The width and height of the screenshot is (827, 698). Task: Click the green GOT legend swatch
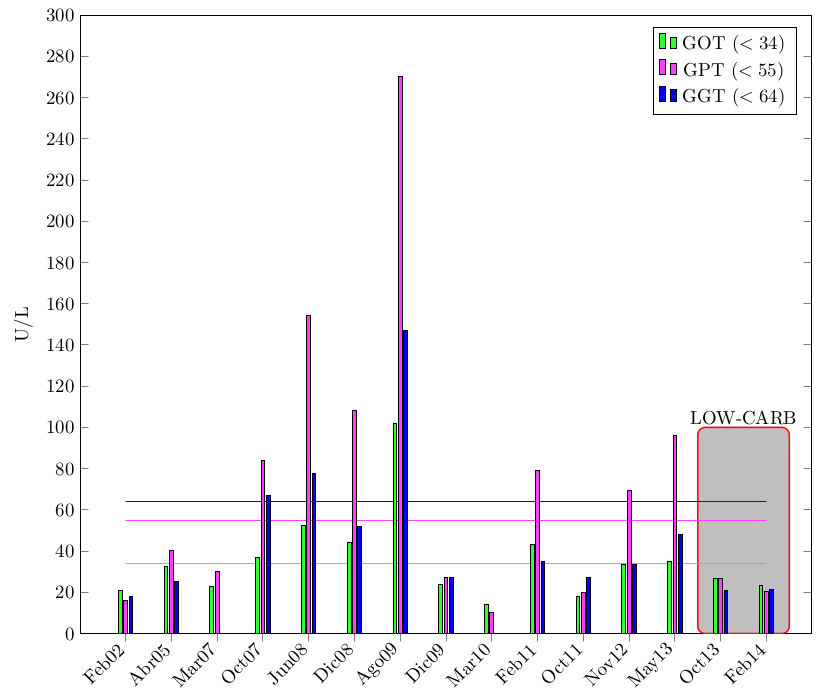click(667, 42)
